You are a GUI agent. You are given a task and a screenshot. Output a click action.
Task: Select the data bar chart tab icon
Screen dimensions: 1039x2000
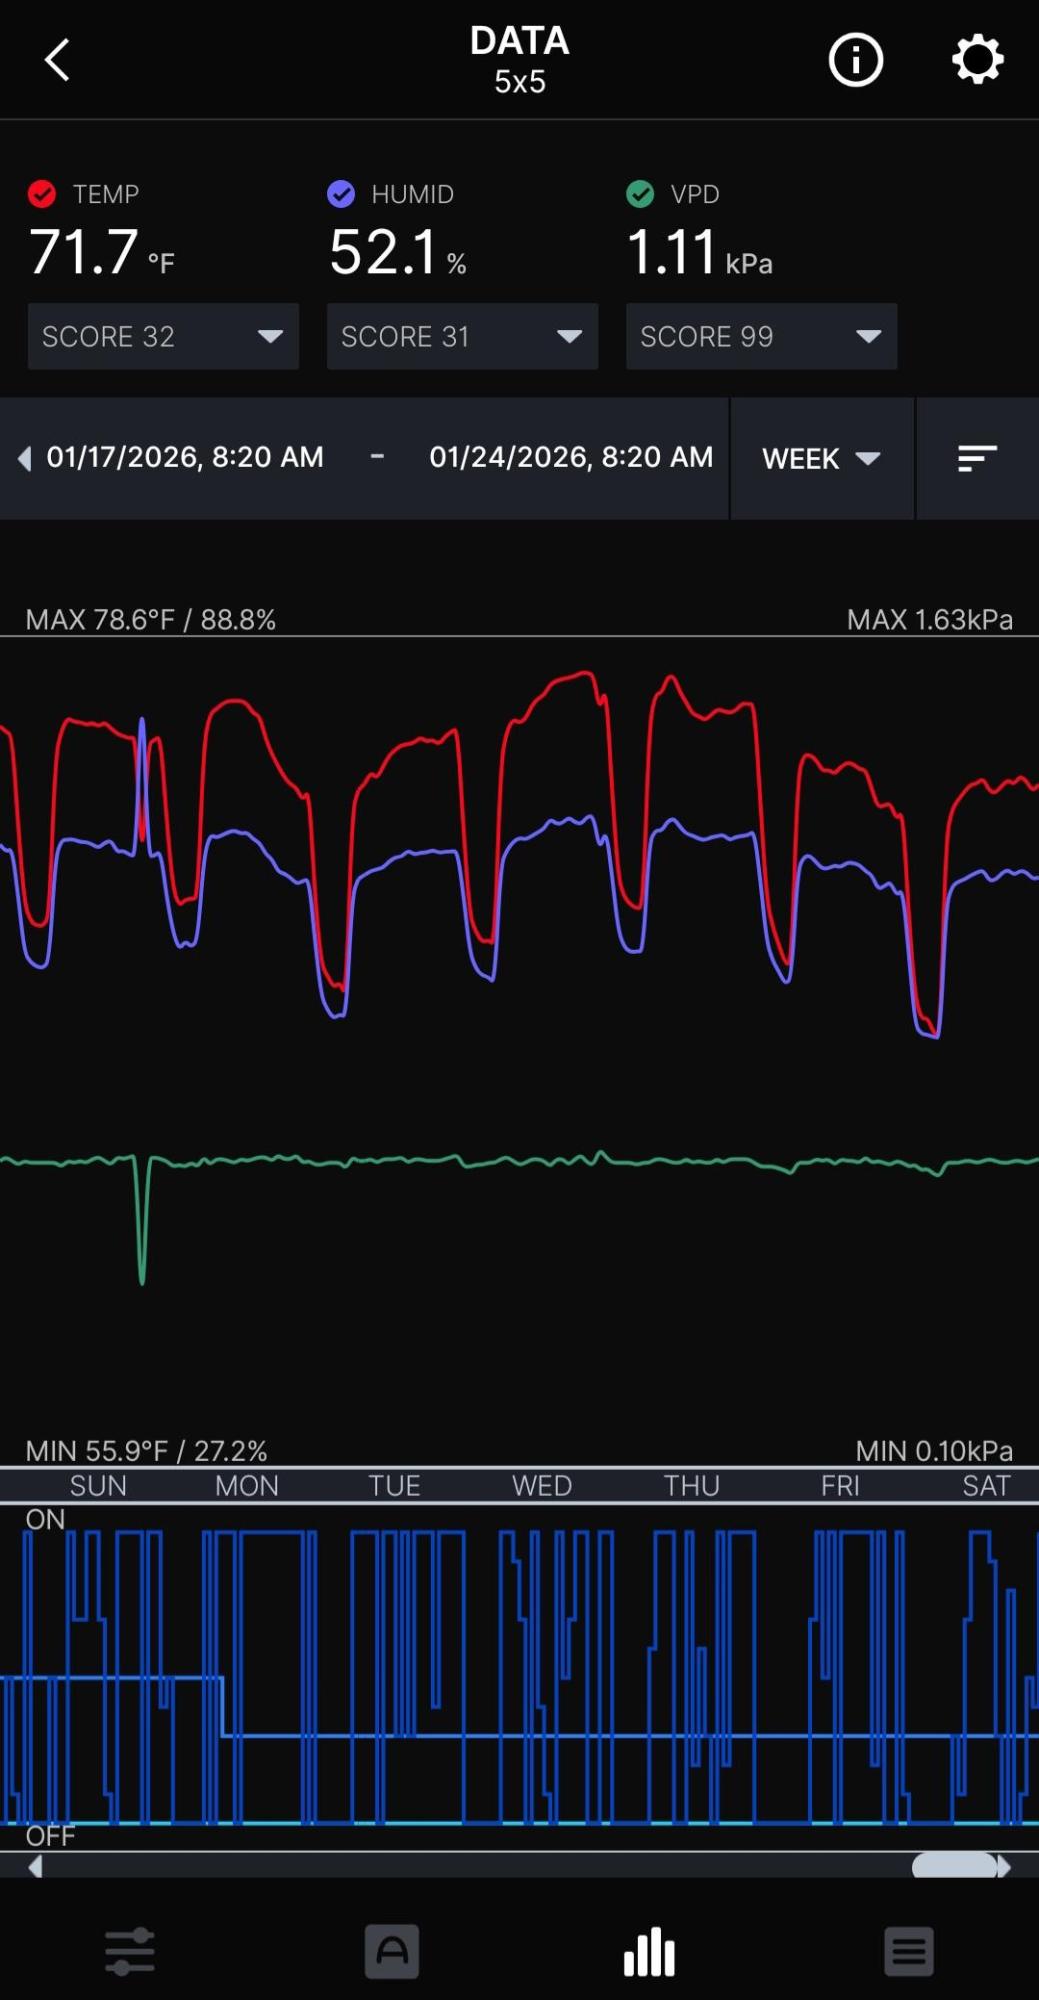(649, 1951)
